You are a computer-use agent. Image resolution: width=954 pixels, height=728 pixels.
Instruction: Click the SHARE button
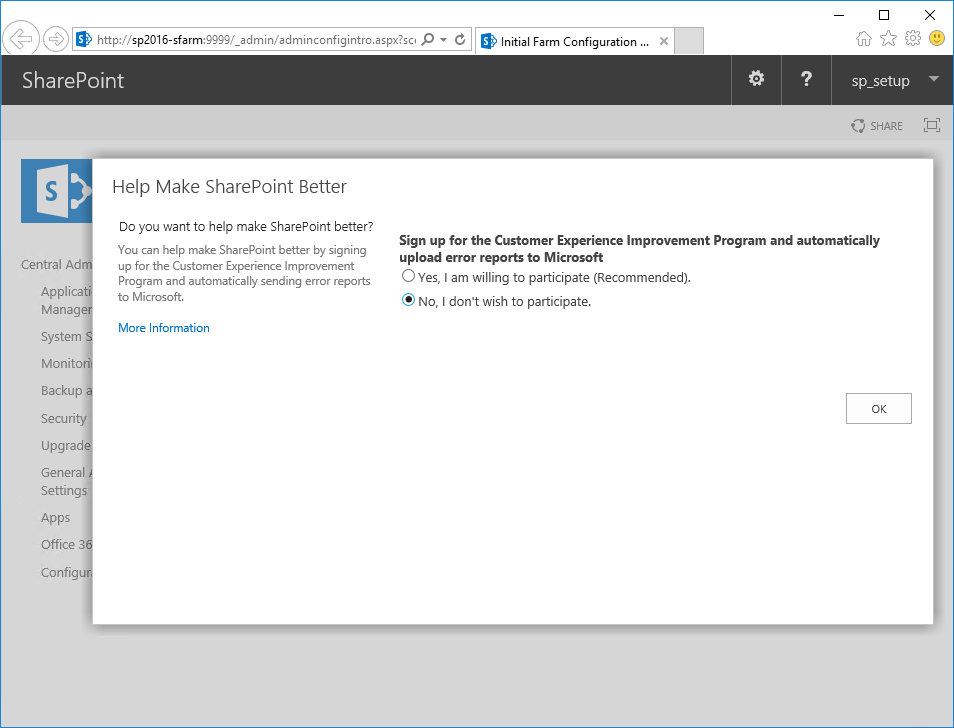coord(877,126)
